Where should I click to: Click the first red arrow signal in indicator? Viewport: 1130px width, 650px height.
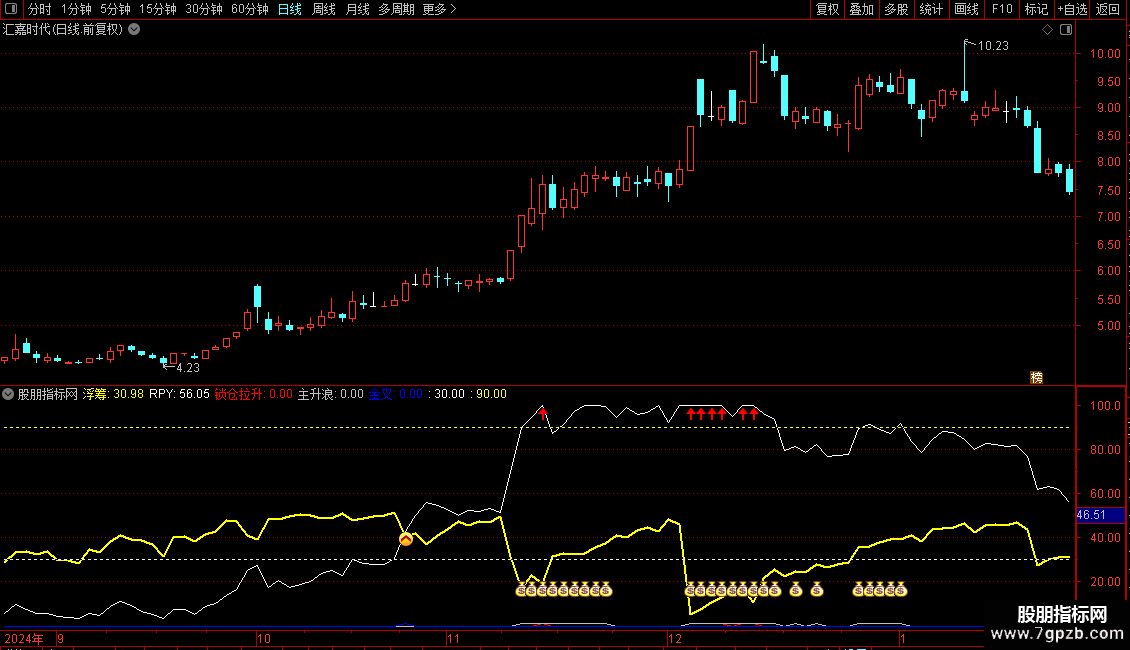pyautogui.click(x=543, y=414)
